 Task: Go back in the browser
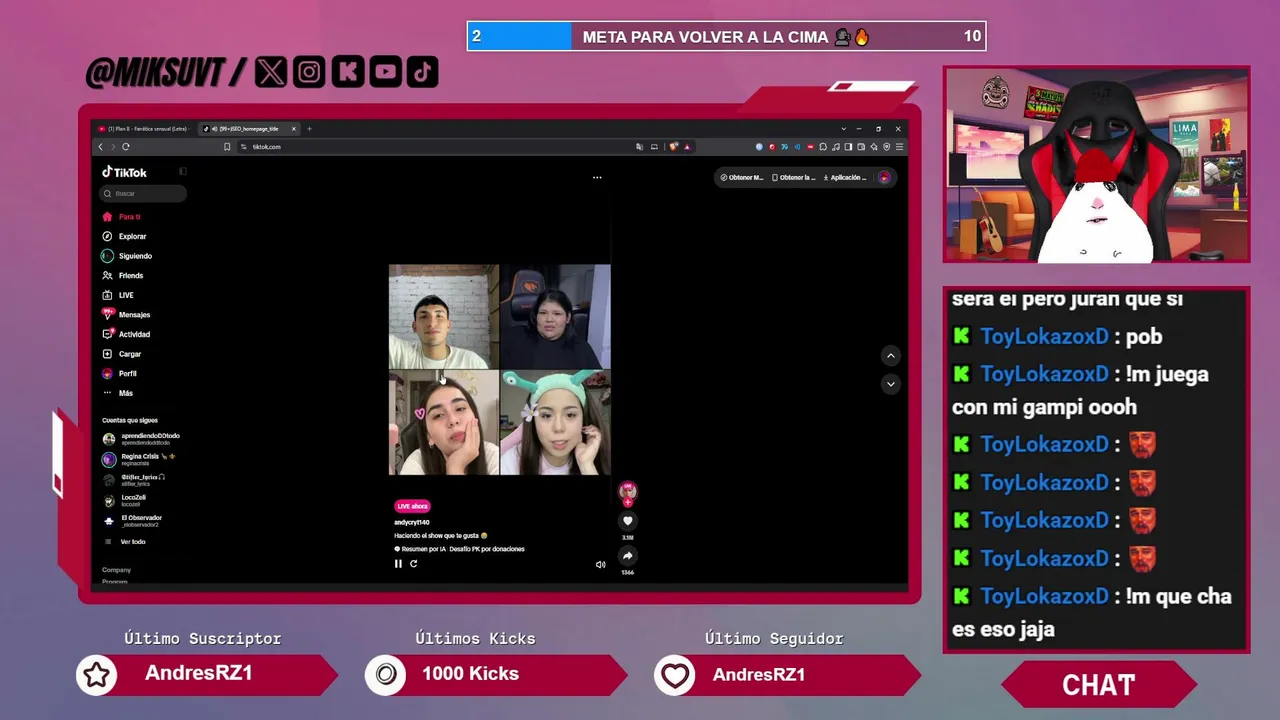100,147
